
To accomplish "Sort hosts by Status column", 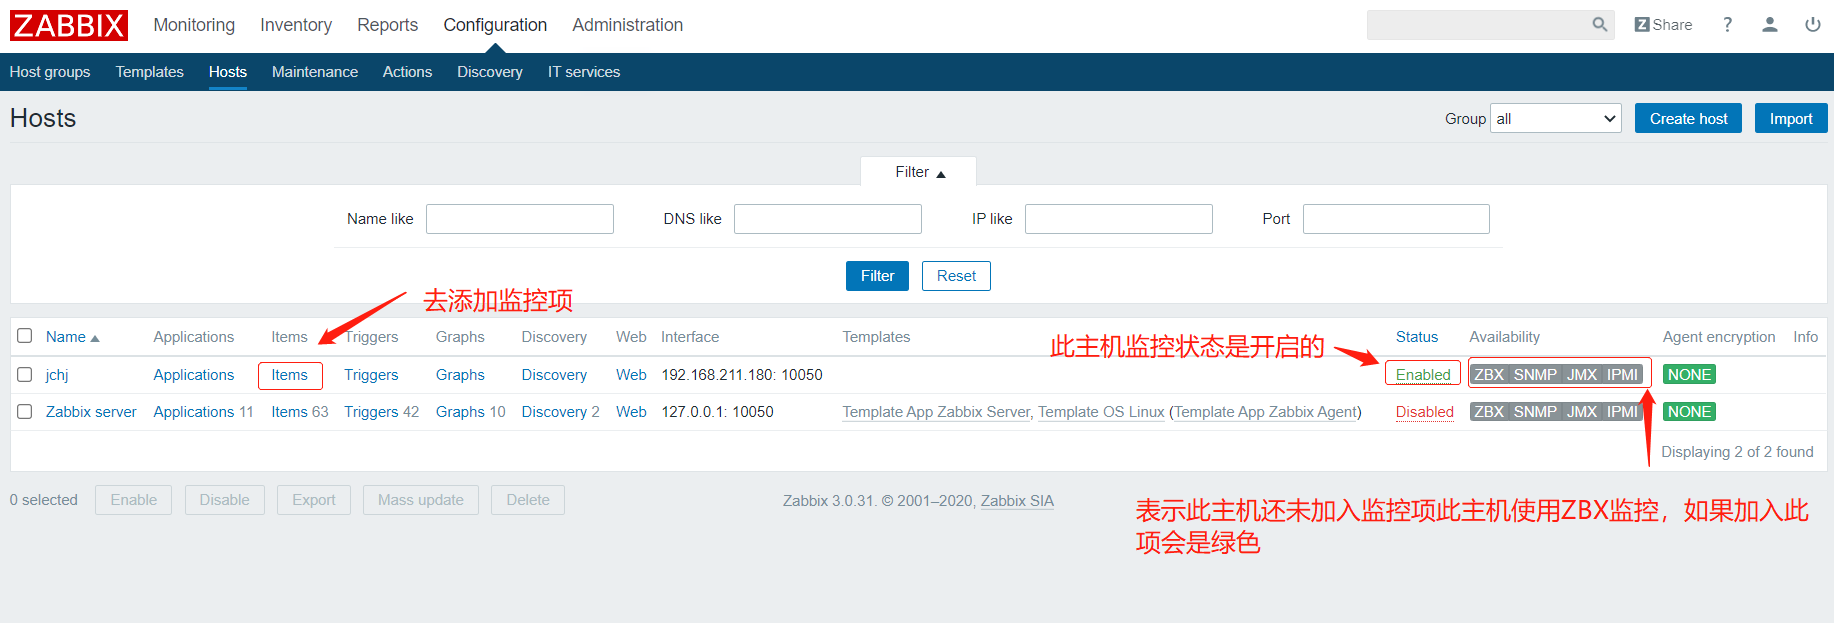I will point(1416,337).
